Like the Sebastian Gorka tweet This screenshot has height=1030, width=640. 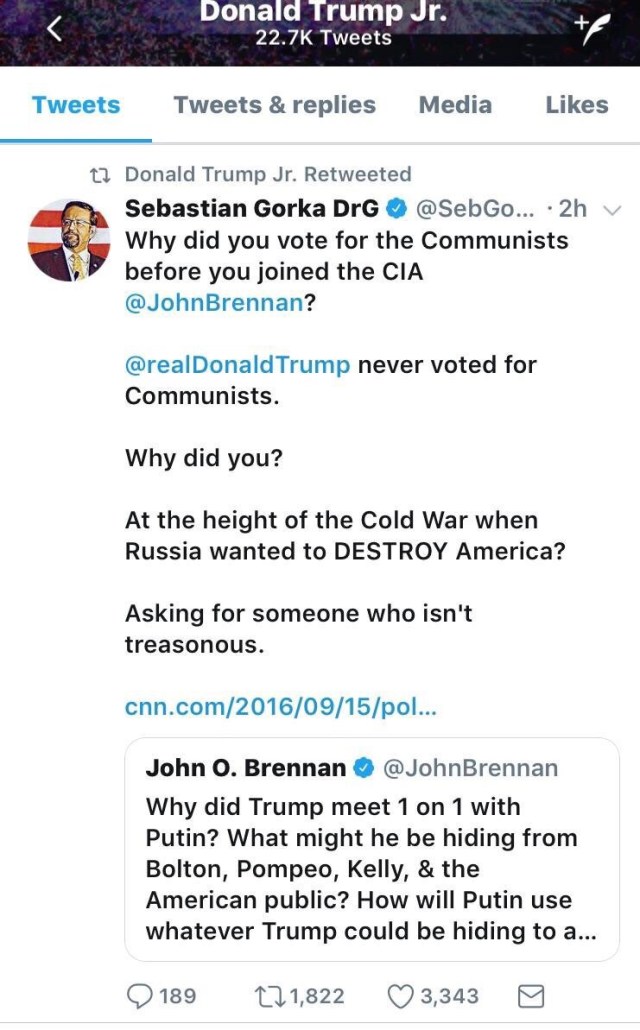coord(400,996)
